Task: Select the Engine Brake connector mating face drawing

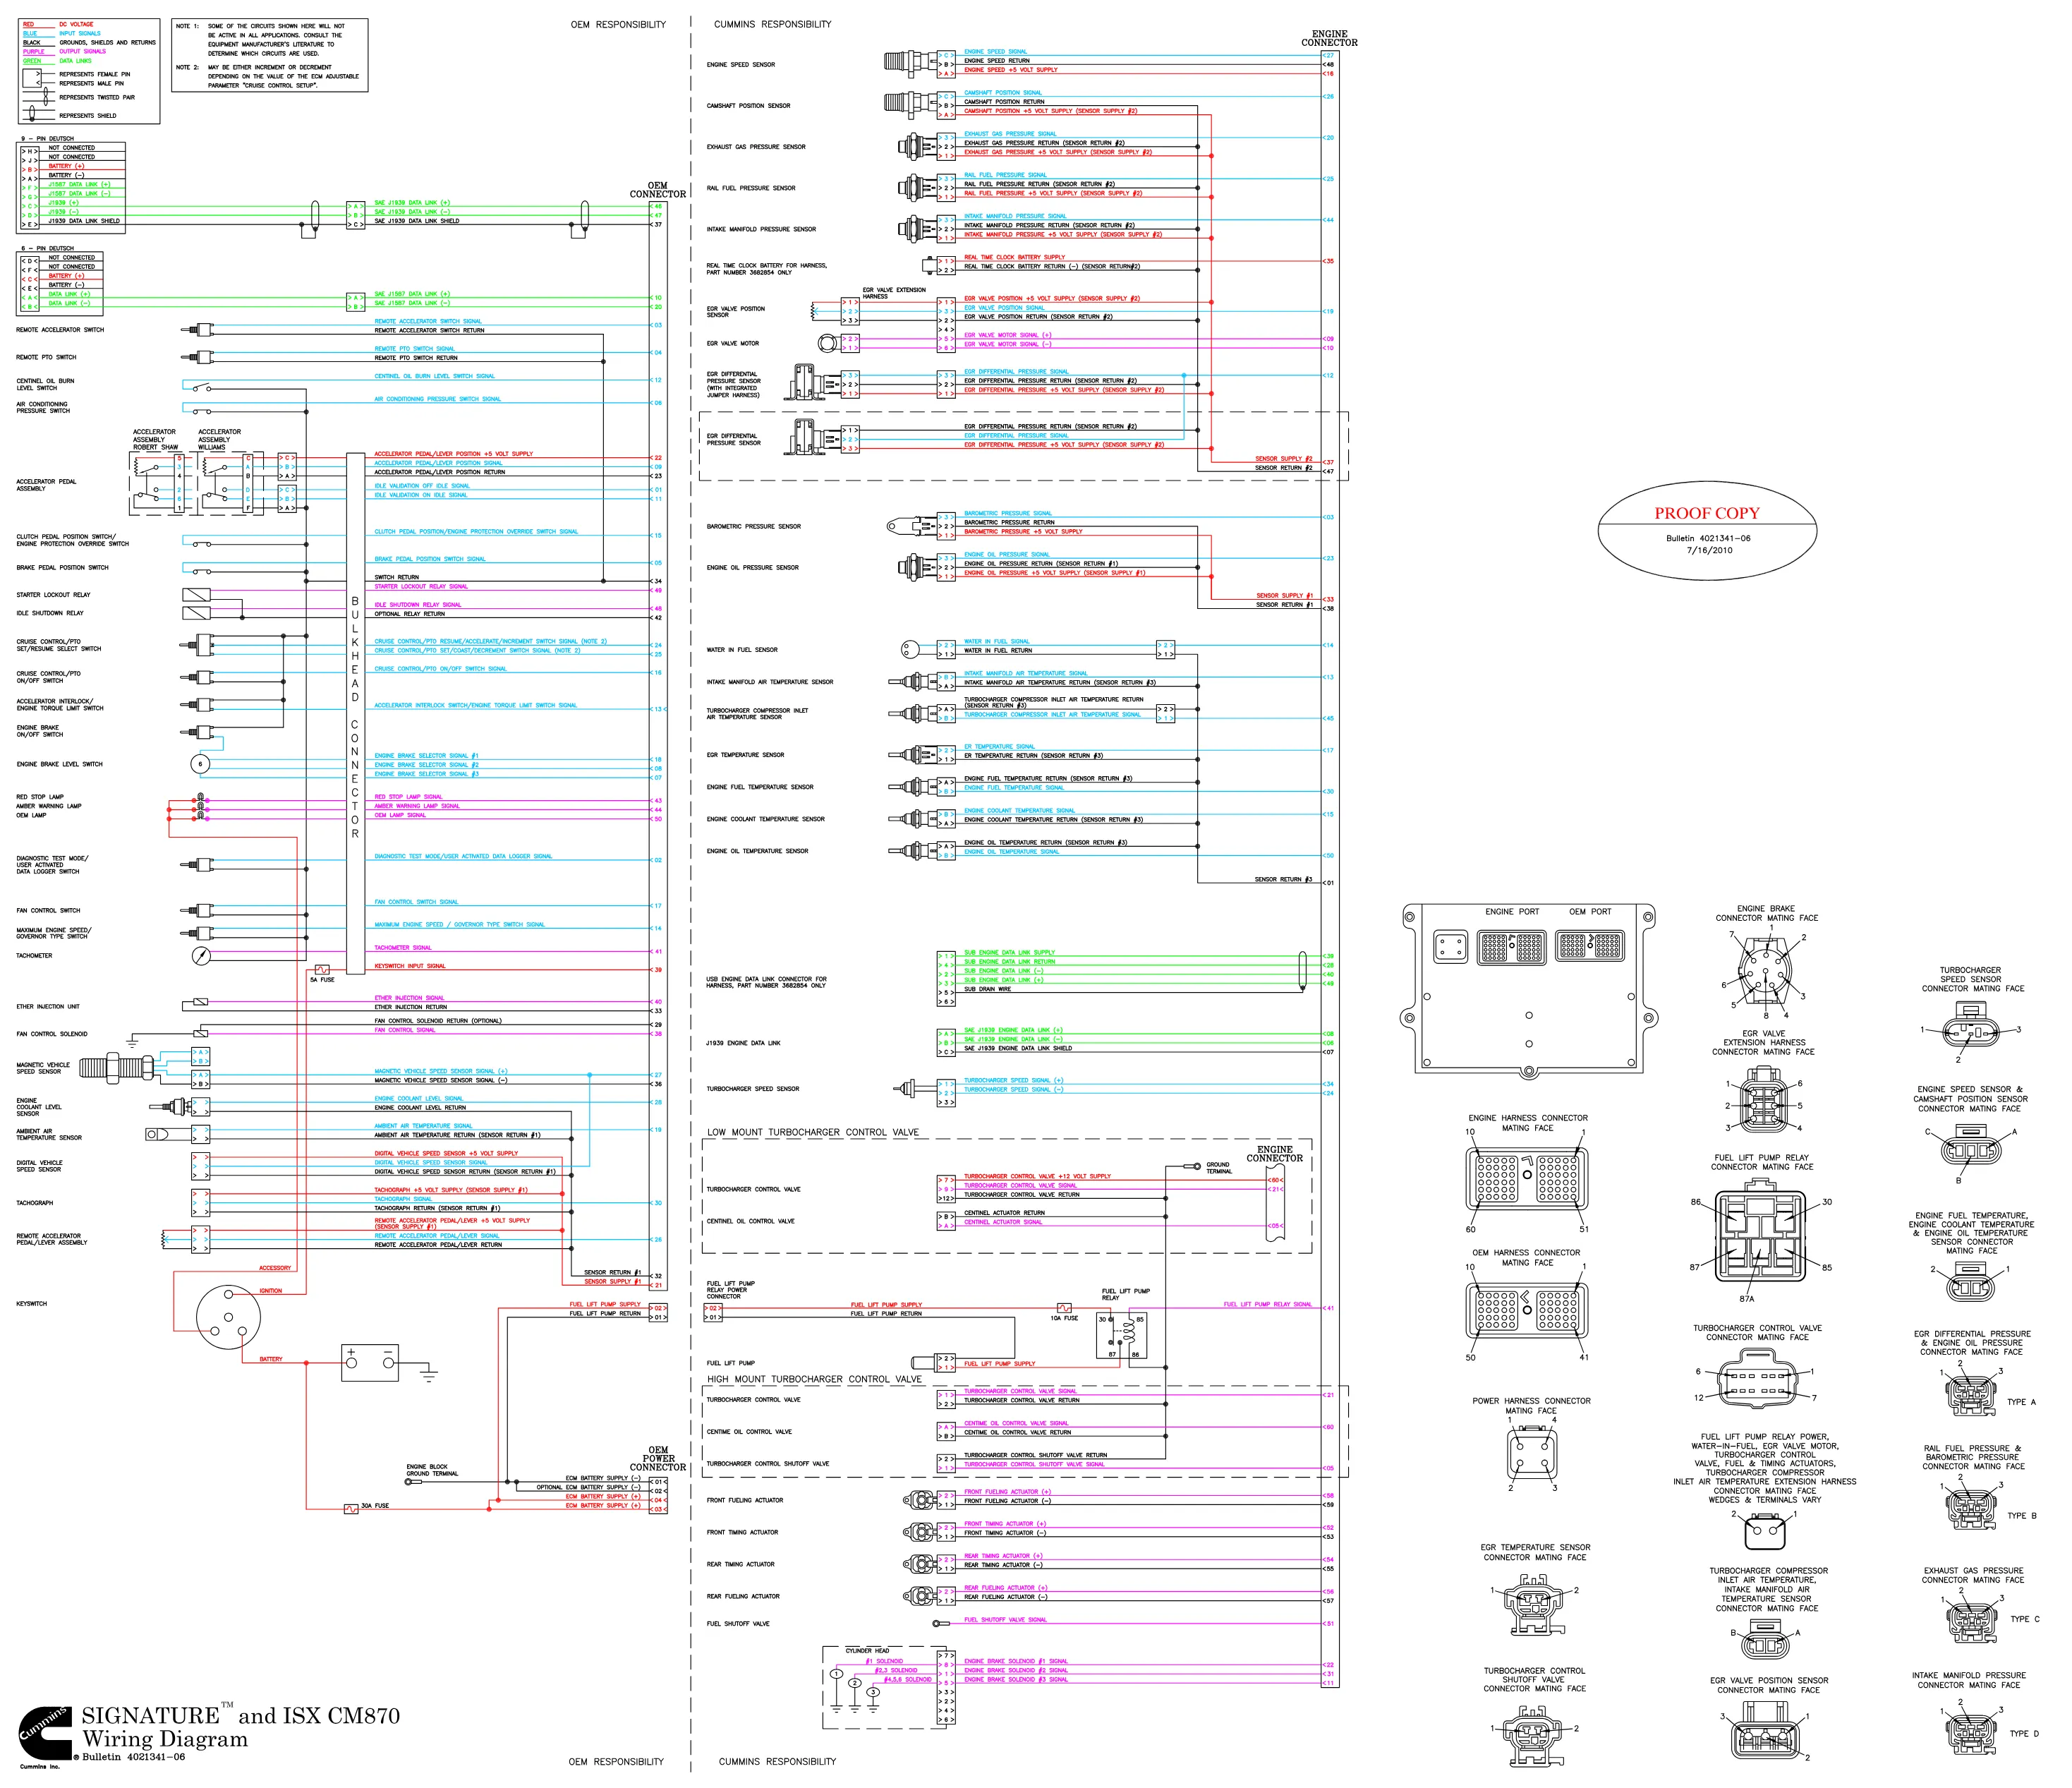Action: pos(1766,971)
